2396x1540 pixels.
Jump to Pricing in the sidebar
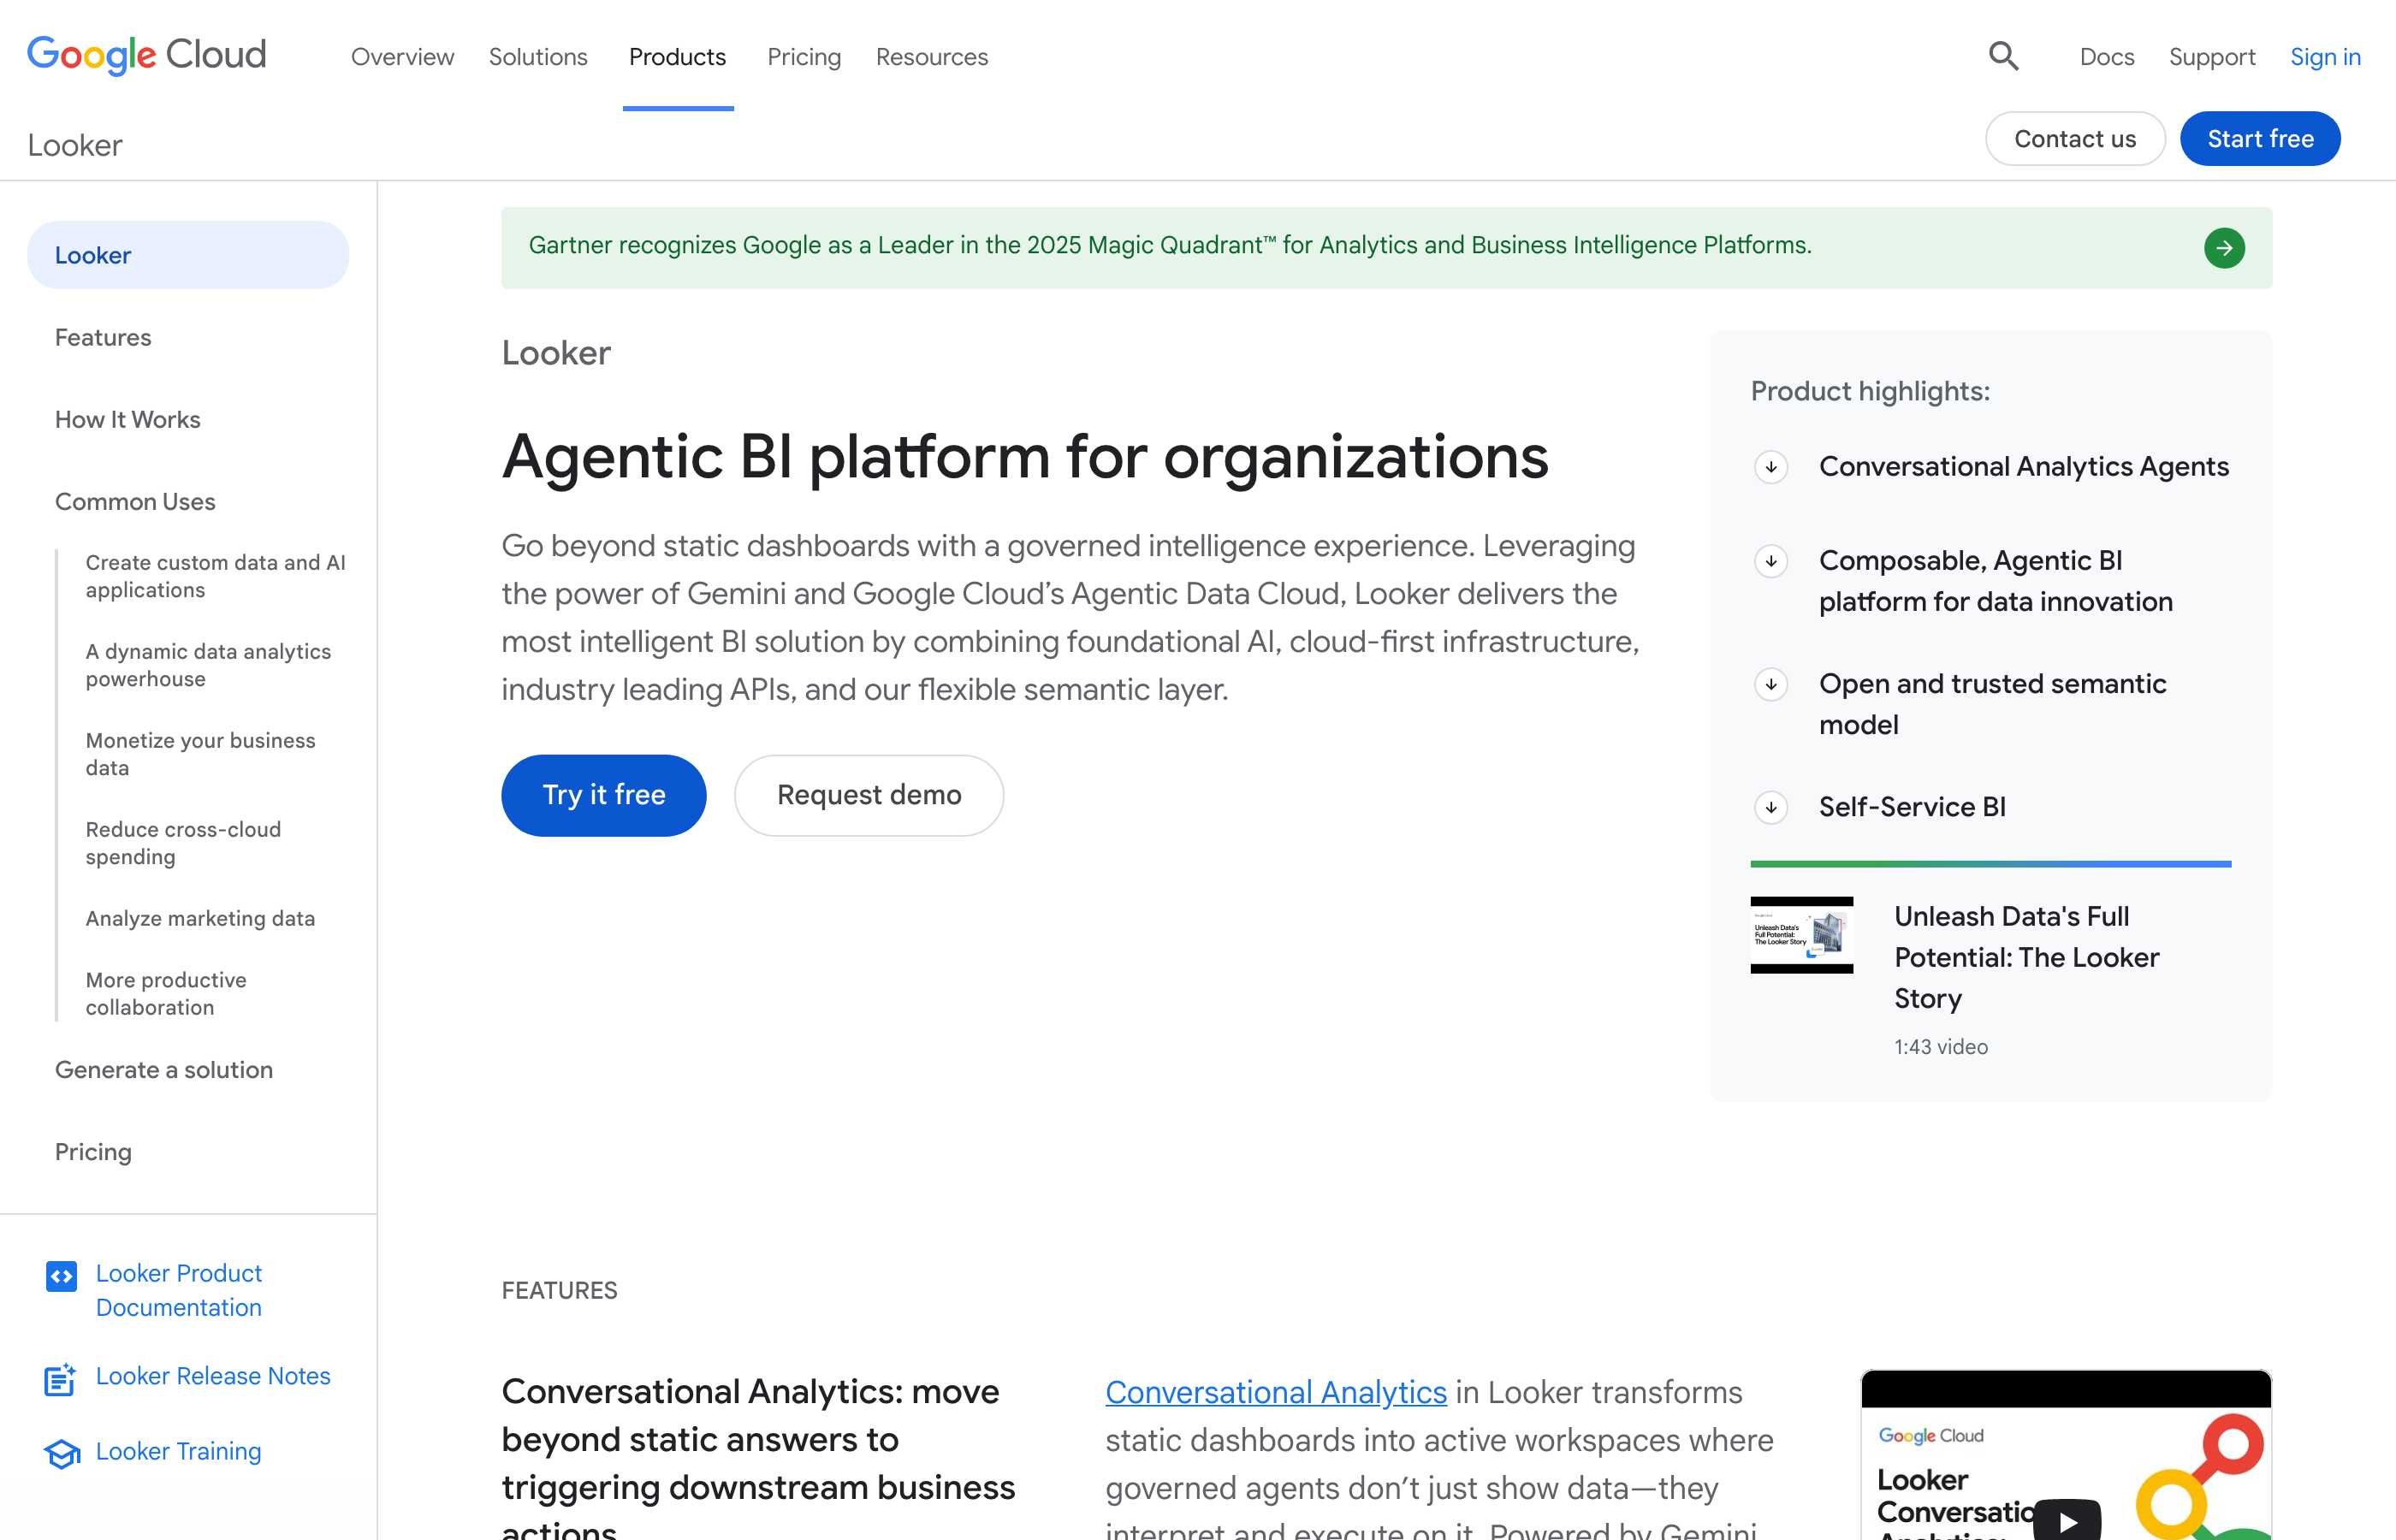93,1152
